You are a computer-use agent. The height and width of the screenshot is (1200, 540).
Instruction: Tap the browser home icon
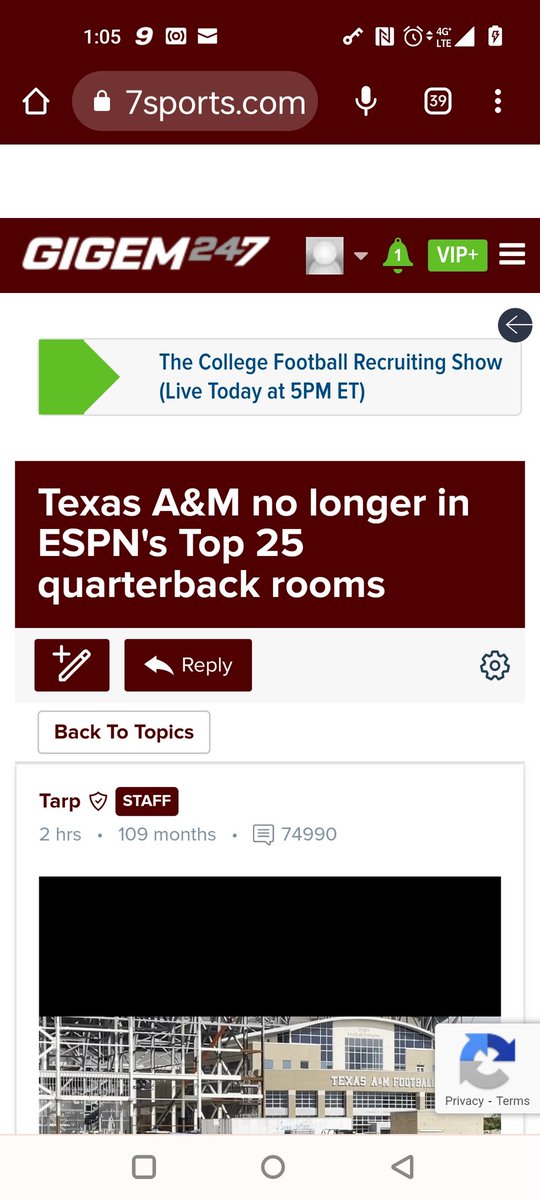(36, 101)
